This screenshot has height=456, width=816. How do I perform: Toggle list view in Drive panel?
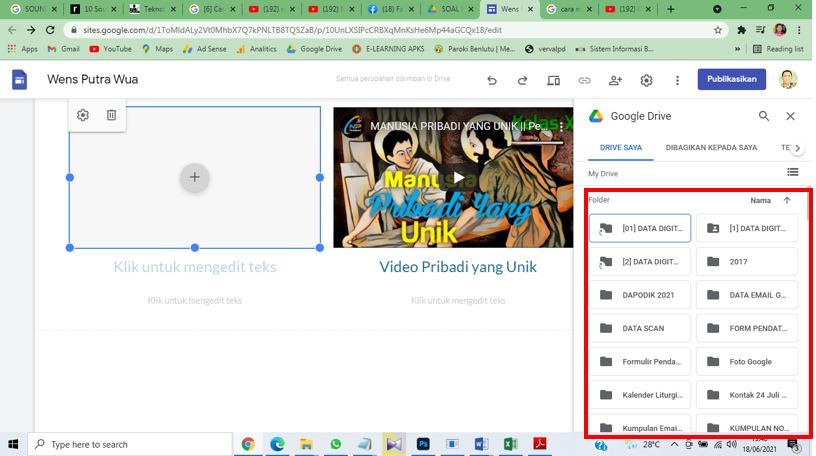click(x=792, y=173)
